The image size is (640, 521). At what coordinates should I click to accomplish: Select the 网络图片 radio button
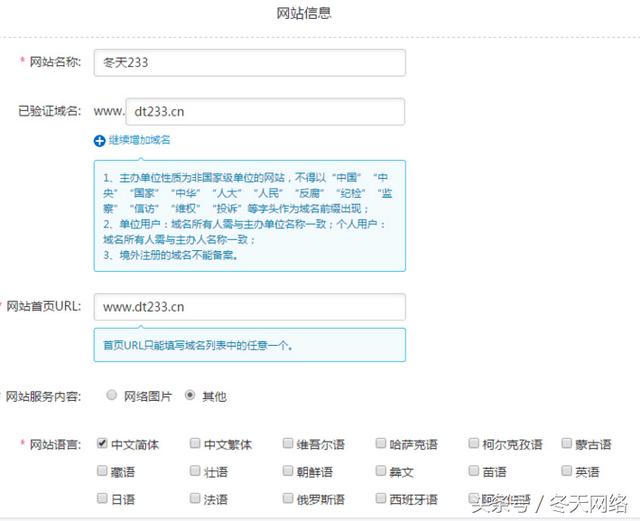tap(111, 396)
